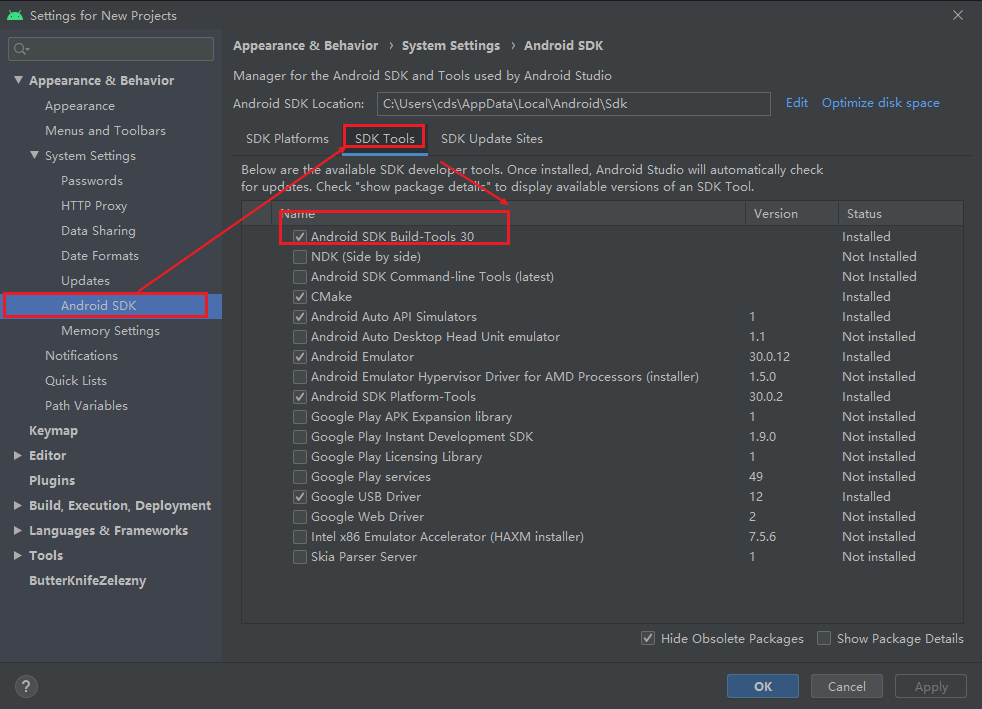This screenshot has height=709, width=982.
Task: Check Android Emulator Hypervisor Driver for AMD
Action: pos(300,377)
